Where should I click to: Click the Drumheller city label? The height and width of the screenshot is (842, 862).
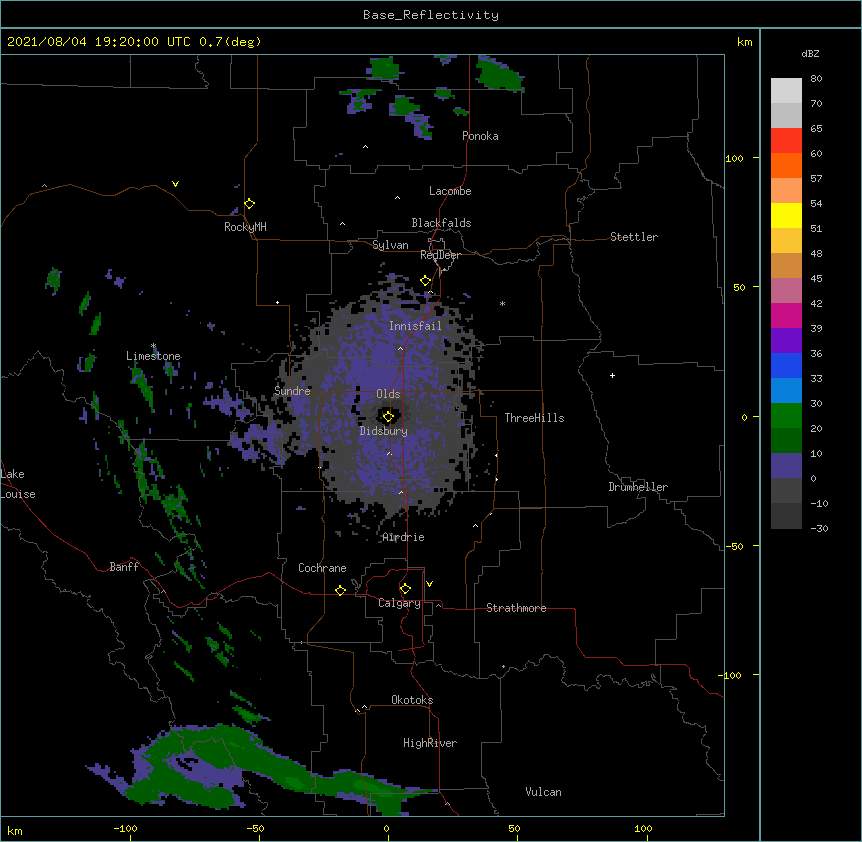[x=638, y=487]
